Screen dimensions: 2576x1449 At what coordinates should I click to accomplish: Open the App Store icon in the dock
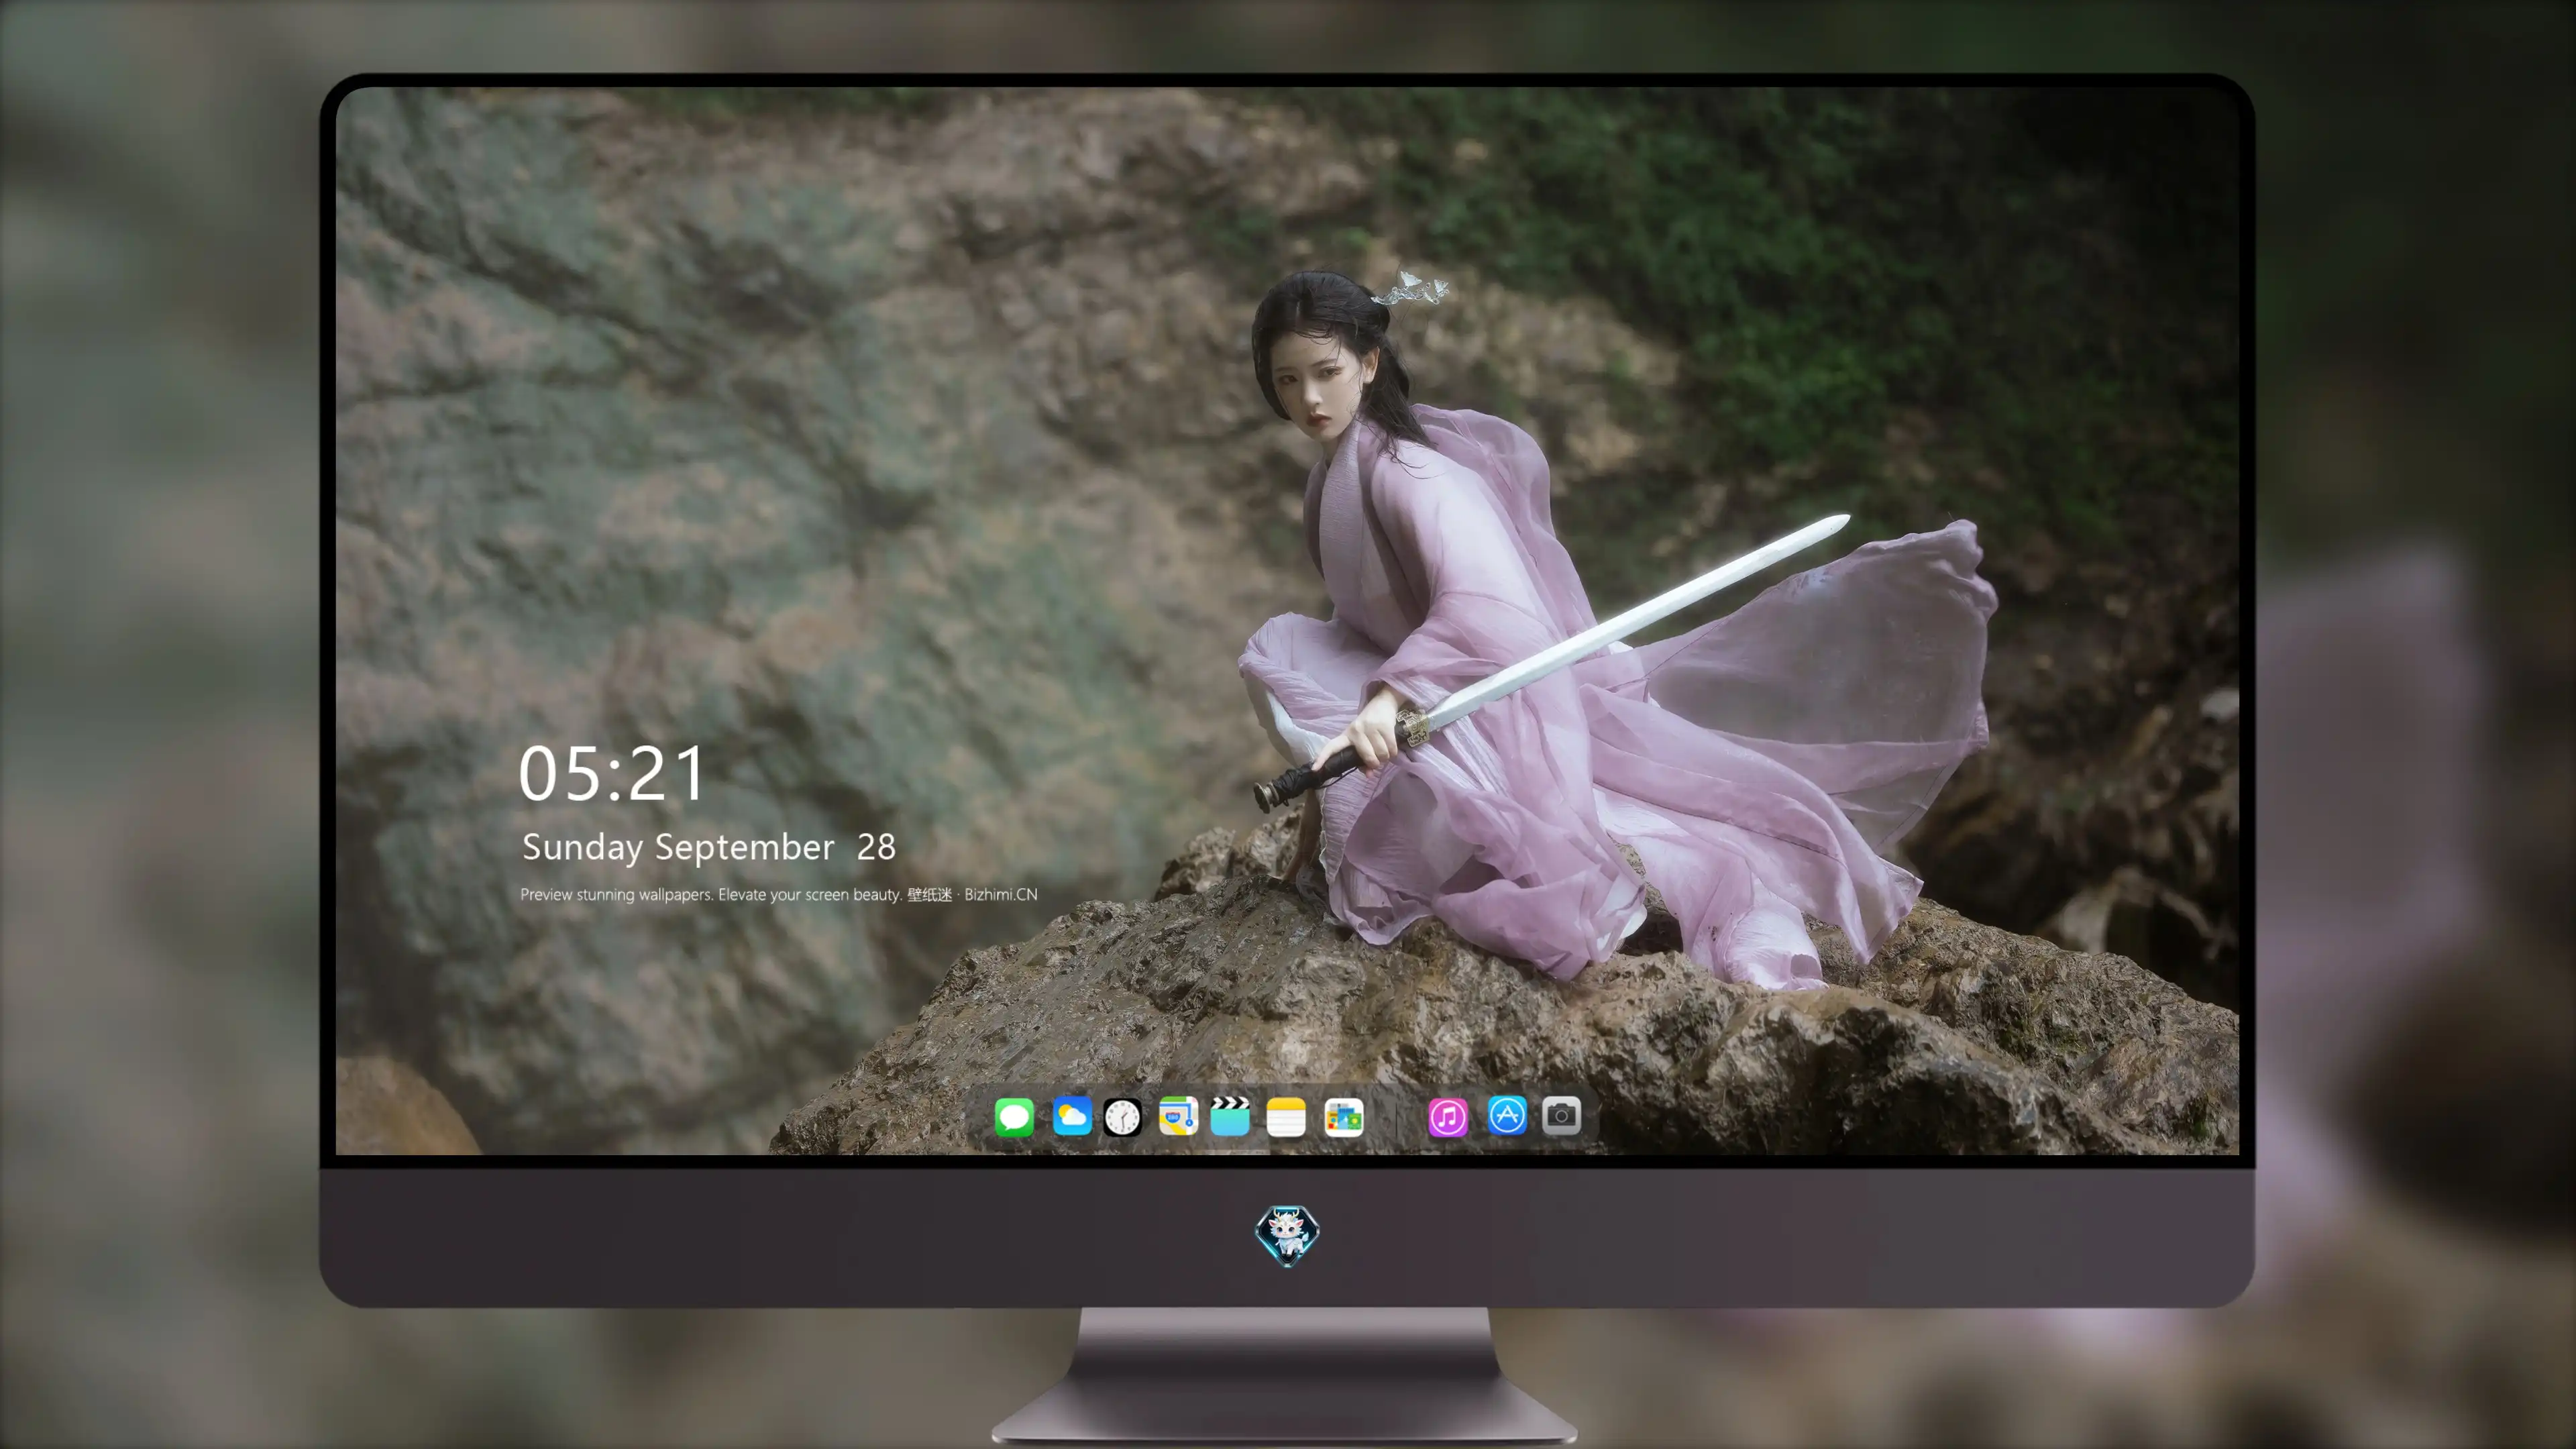tap(1507, 1116)
